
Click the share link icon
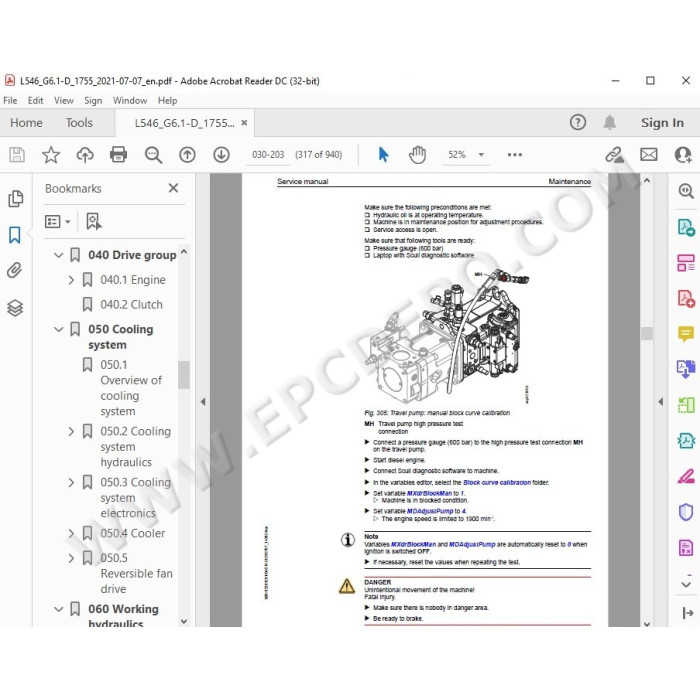pyautogui.click(x=614, y=155)
